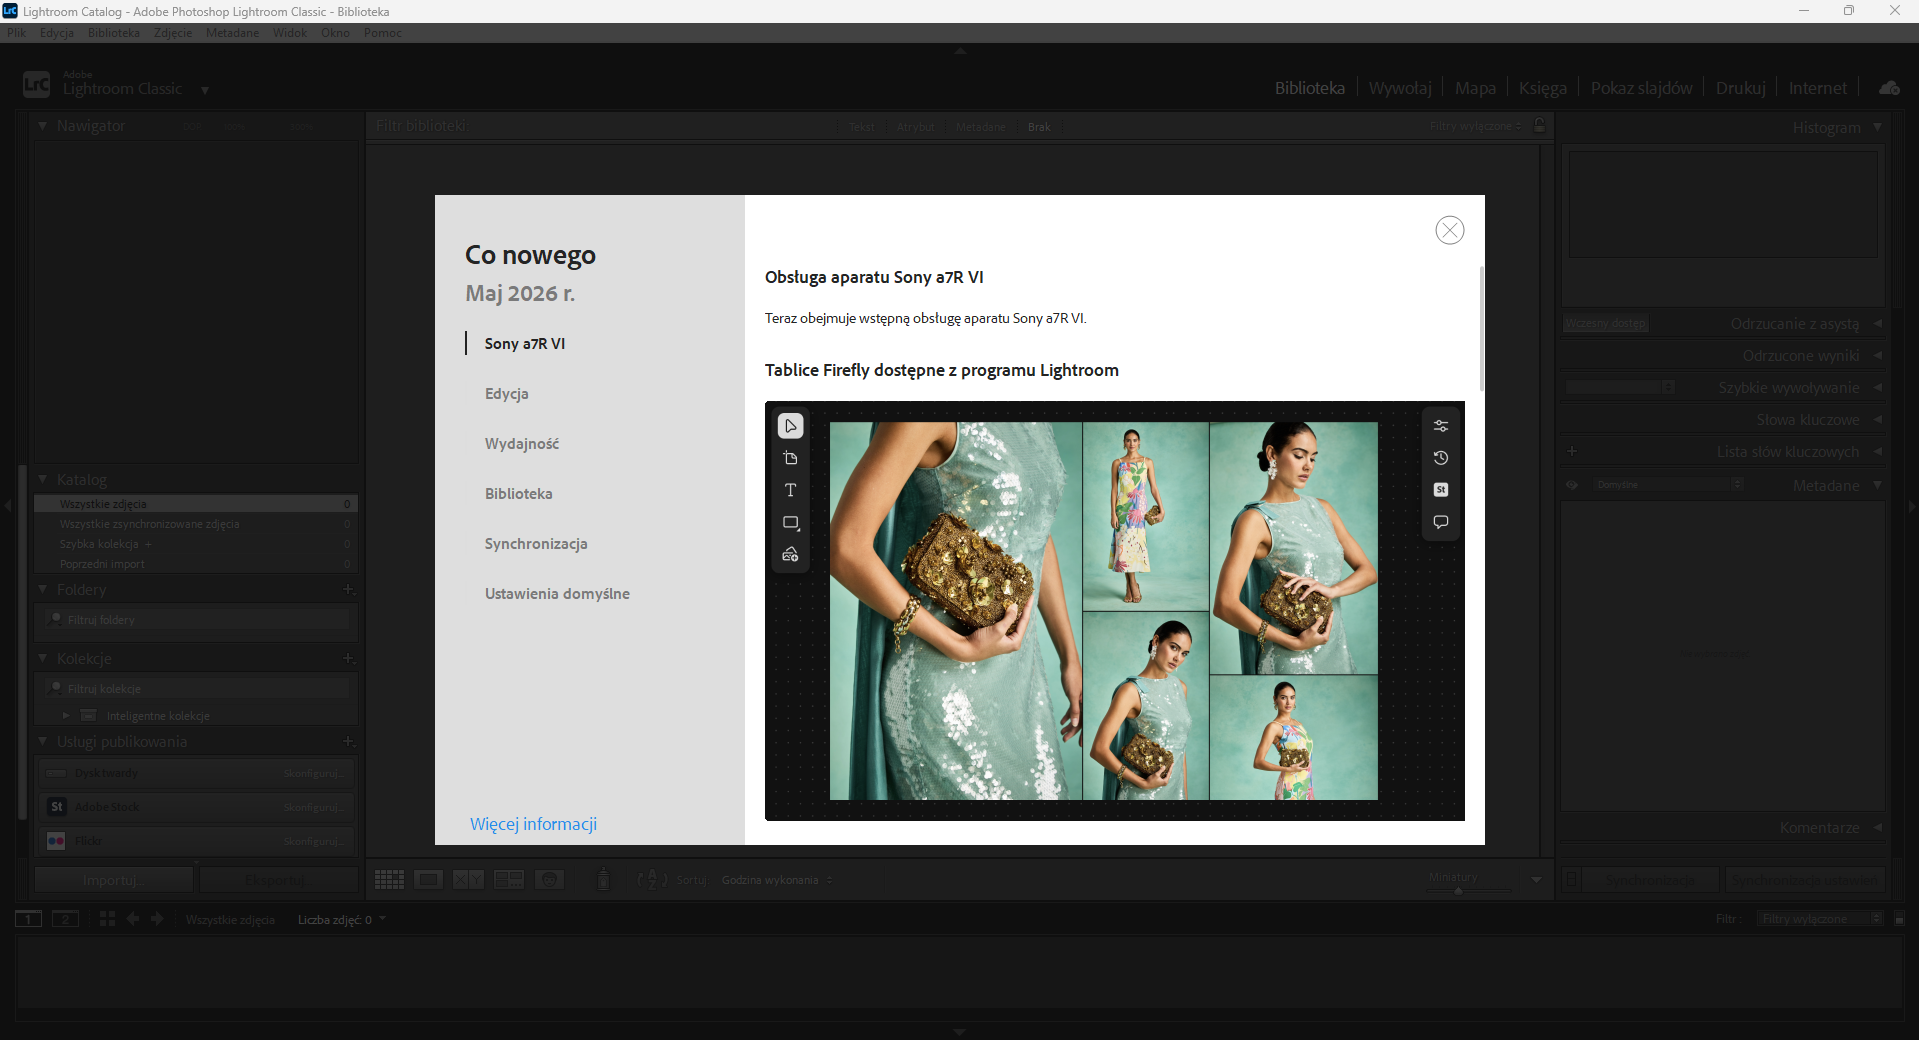Click second window button 2 in filmstrip bar
This screenshot has width=1919, height=1040.
(x=65, y=919)
